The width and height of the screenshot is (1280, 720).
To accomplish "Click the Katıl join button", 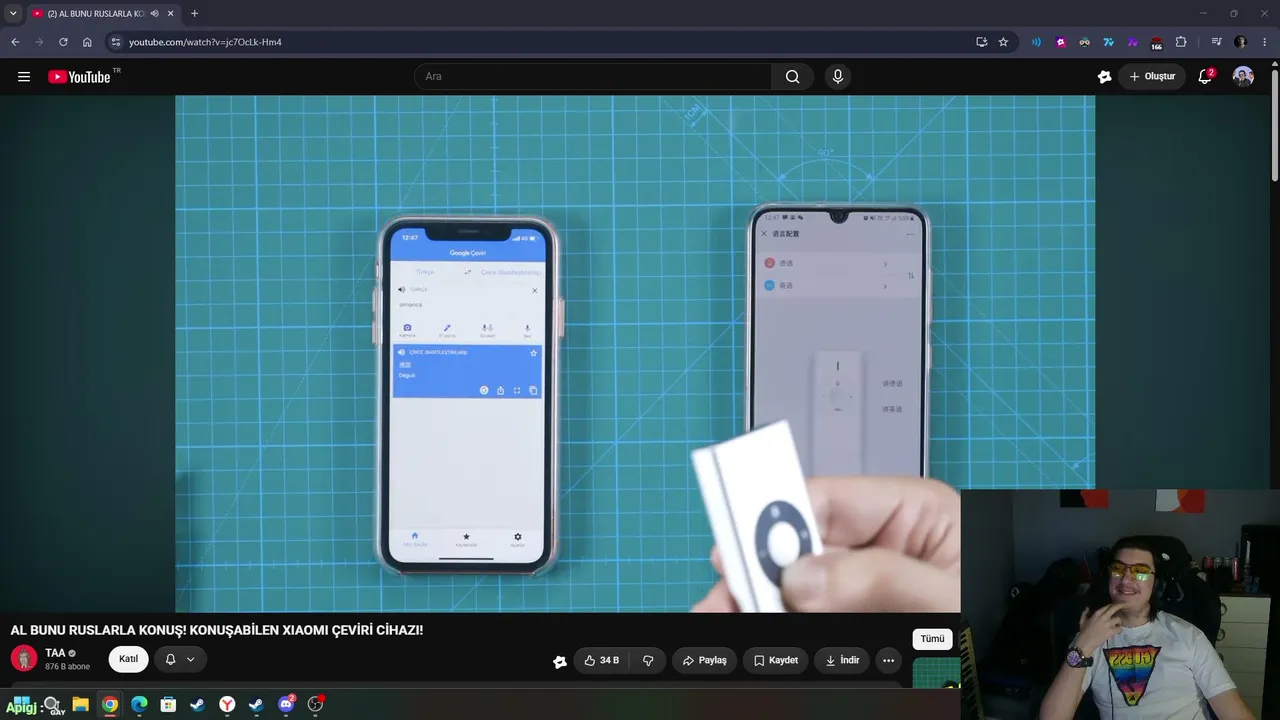I will pos(129,659).
